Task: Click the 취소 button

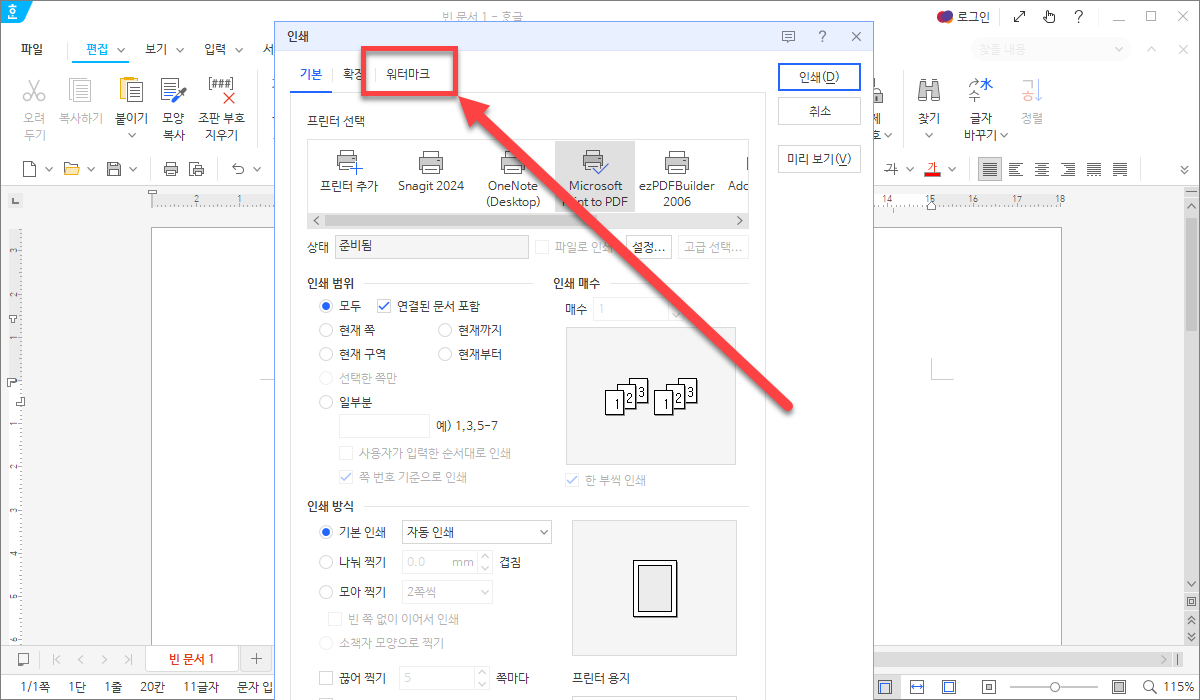Action: [819, 111]
